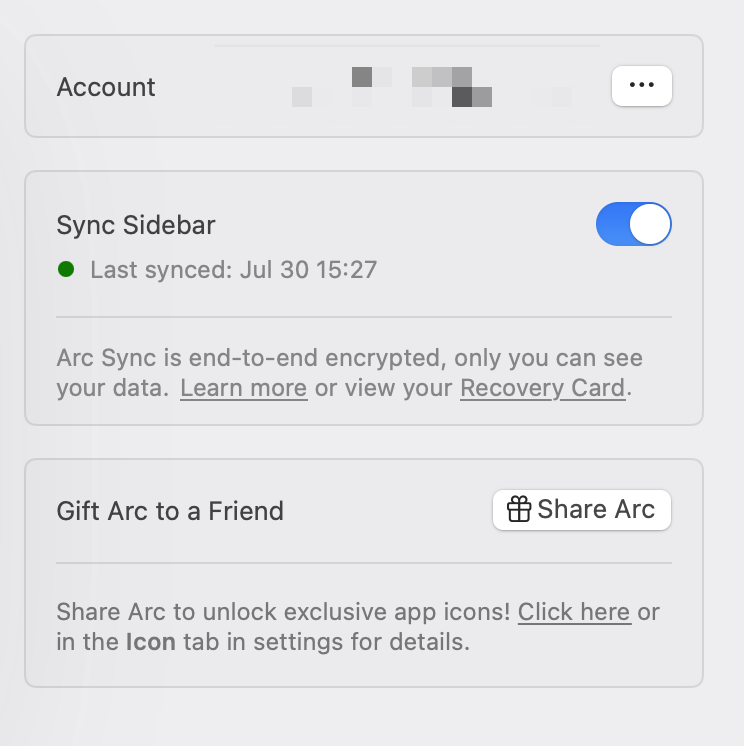Select the Last synced timestamp text
Viewport: 744px width, 746px height.
click(234, 270)
